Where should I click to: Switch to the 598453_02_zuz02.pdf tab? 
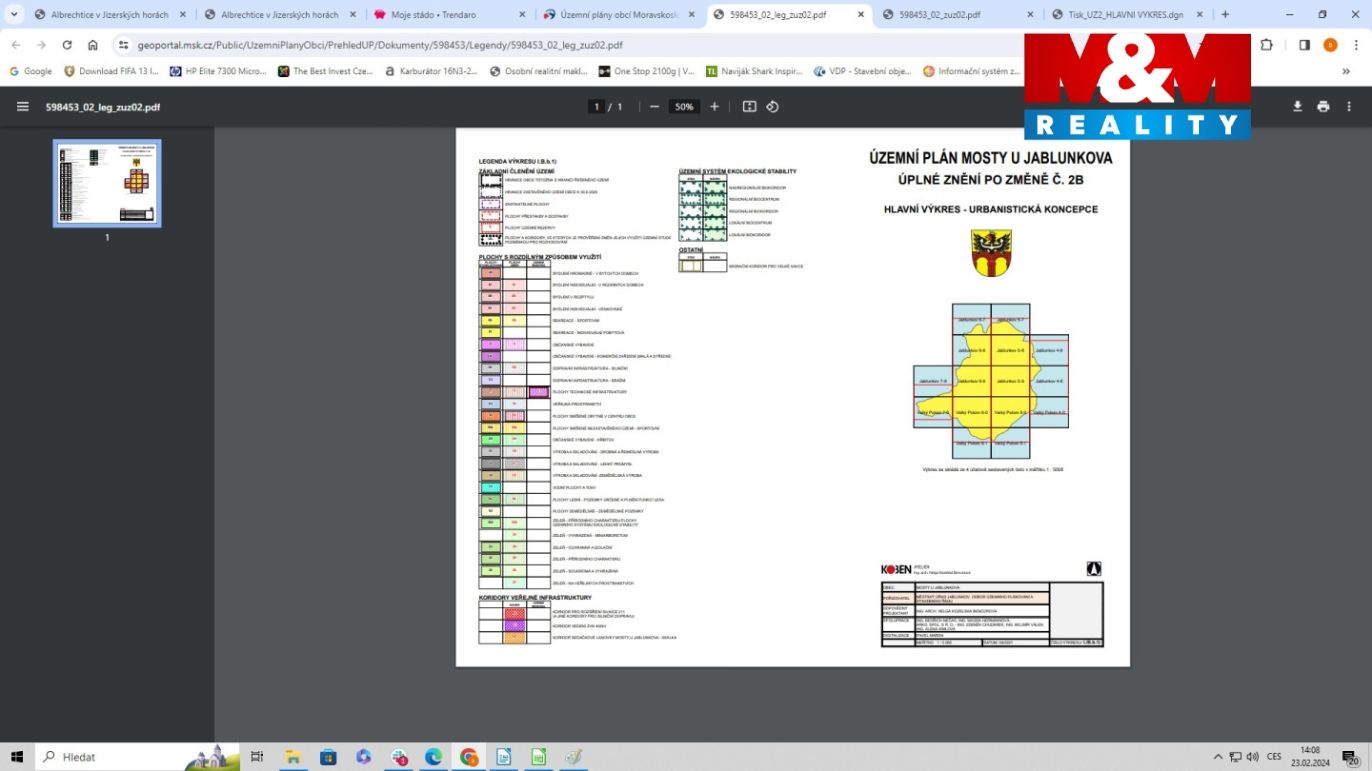957,15
